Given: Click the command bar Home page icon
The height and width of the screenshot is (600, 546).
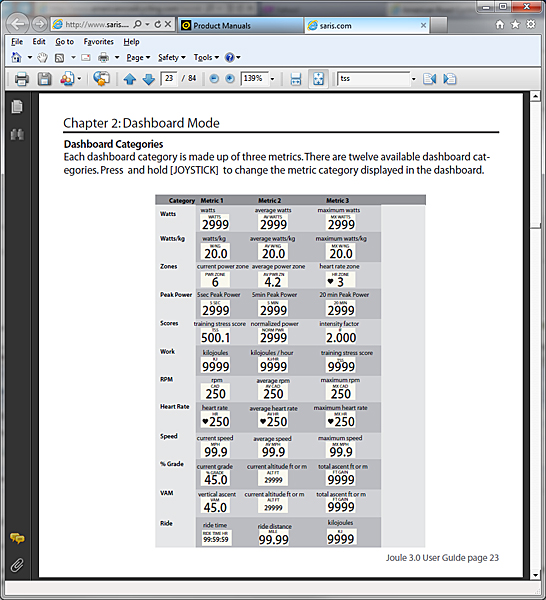Looking at the screenshot, I should 16,57.
